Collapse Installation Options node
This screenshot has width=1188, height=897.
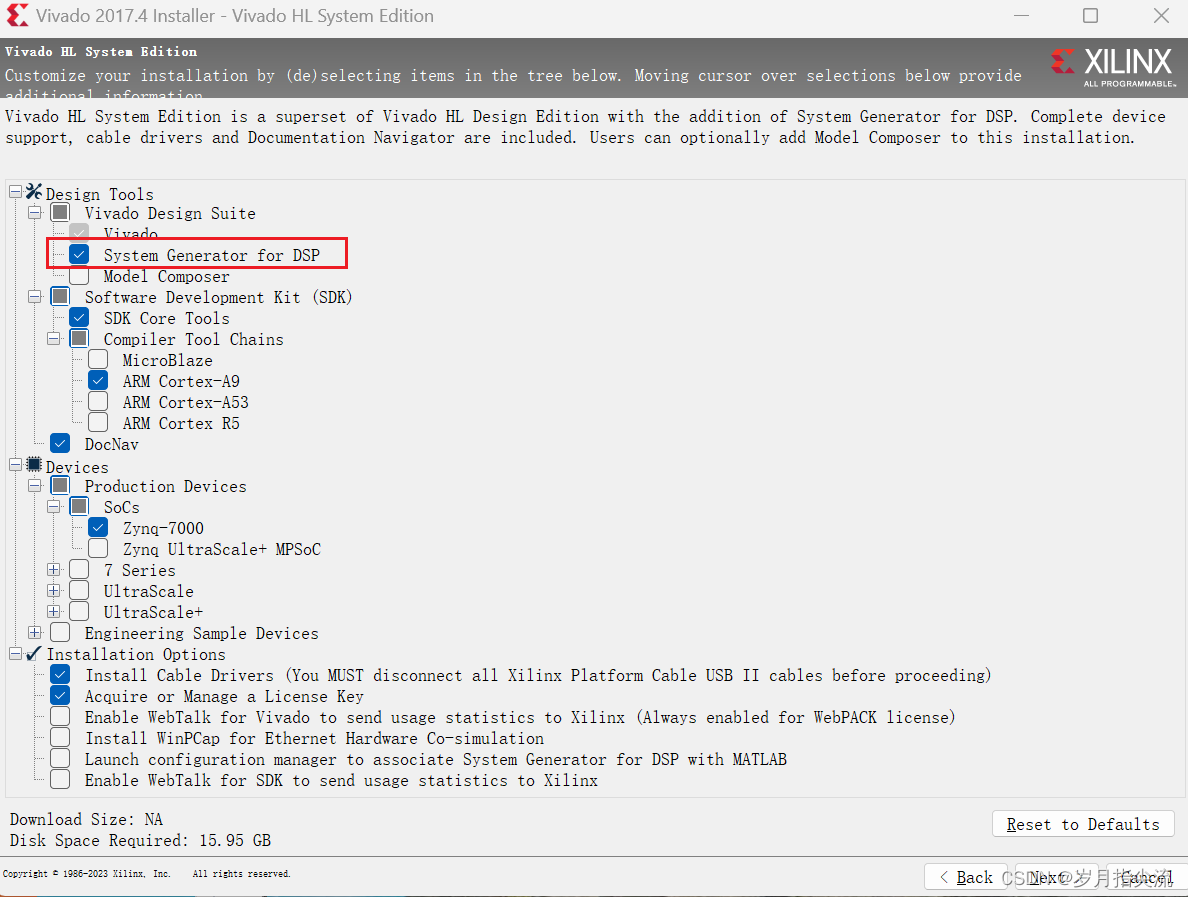15,653
